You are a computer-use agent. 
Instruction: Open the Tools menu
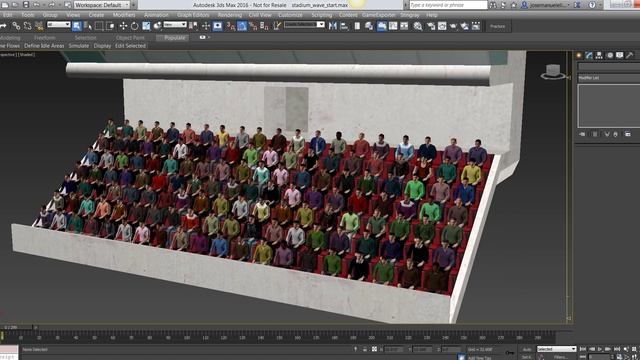[28, 15]
